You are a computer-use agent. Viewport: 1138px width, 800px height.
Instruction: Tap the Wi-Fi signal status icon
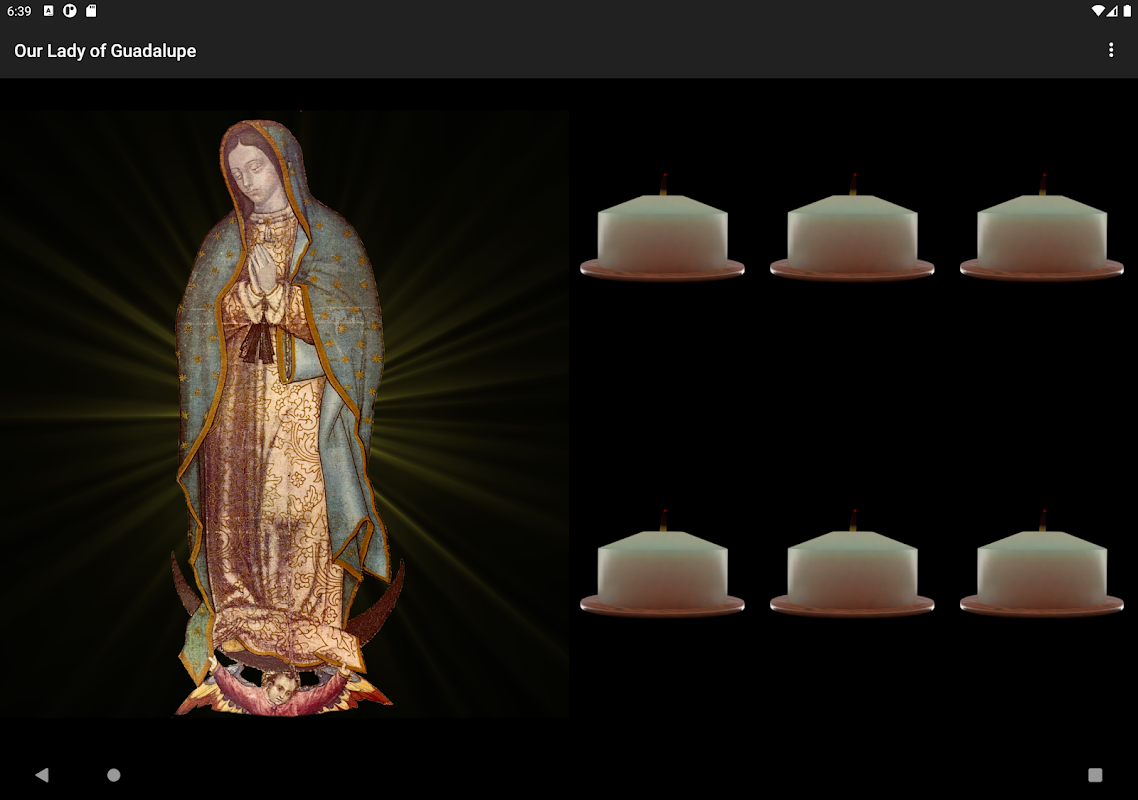(1098, 11)
